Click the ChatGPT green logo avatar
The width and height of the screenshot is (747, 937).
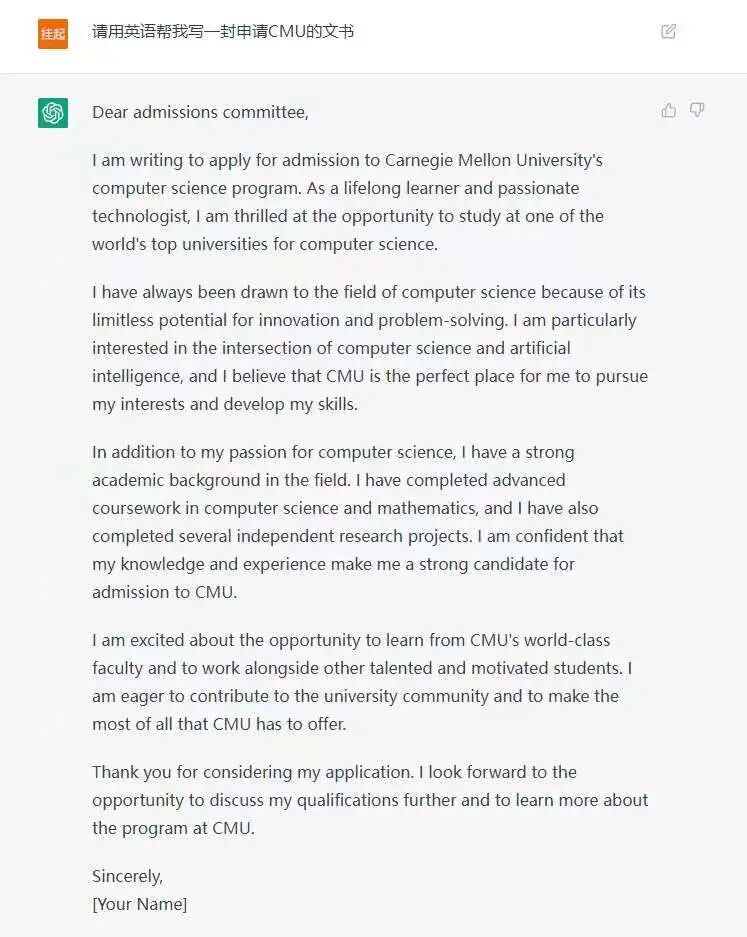coord(53,113)
